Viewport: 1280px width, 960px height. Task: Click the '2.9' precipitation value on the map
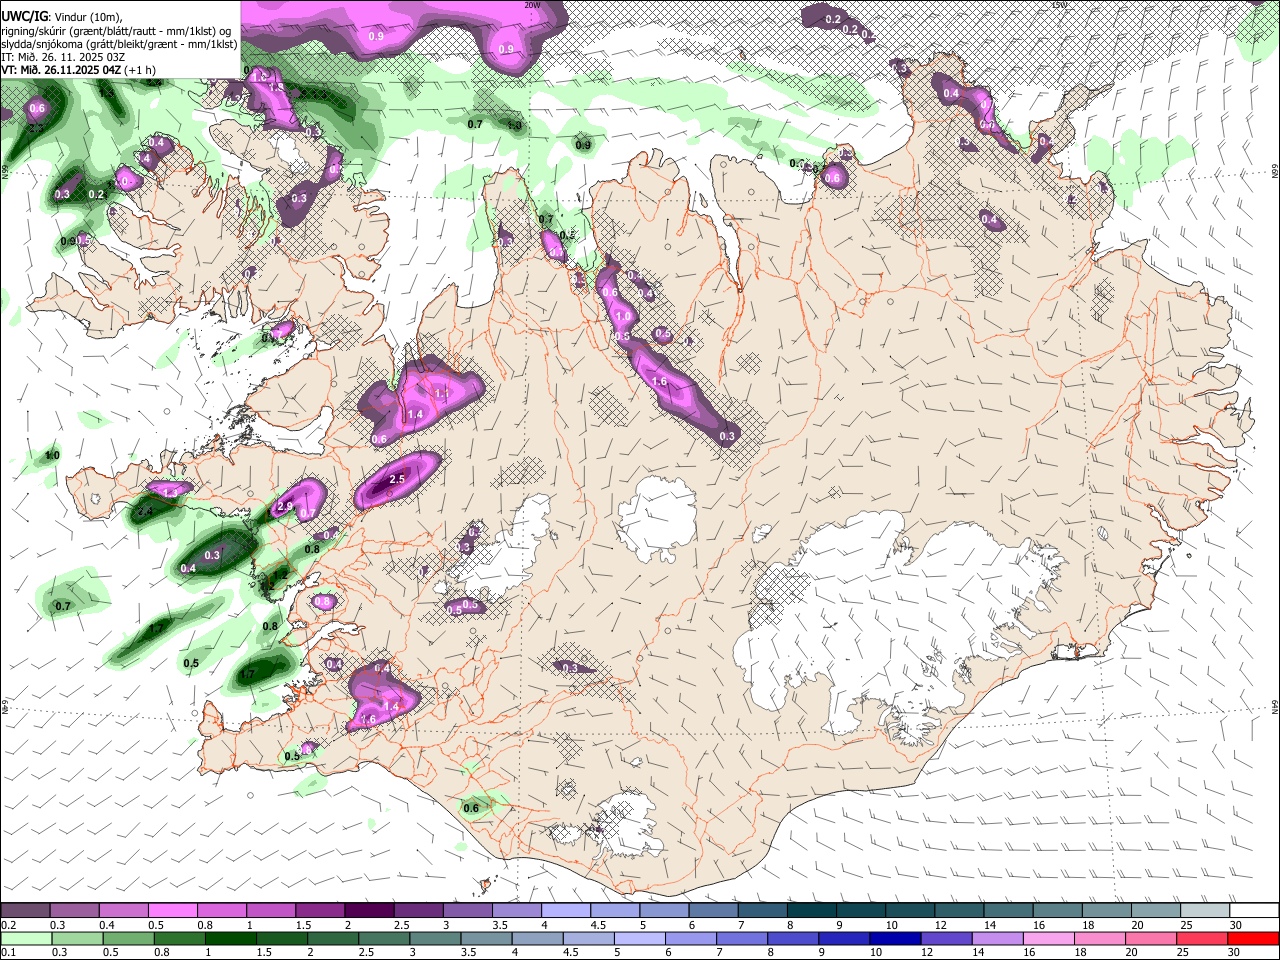pyautogui.click(x=285, y=507)
